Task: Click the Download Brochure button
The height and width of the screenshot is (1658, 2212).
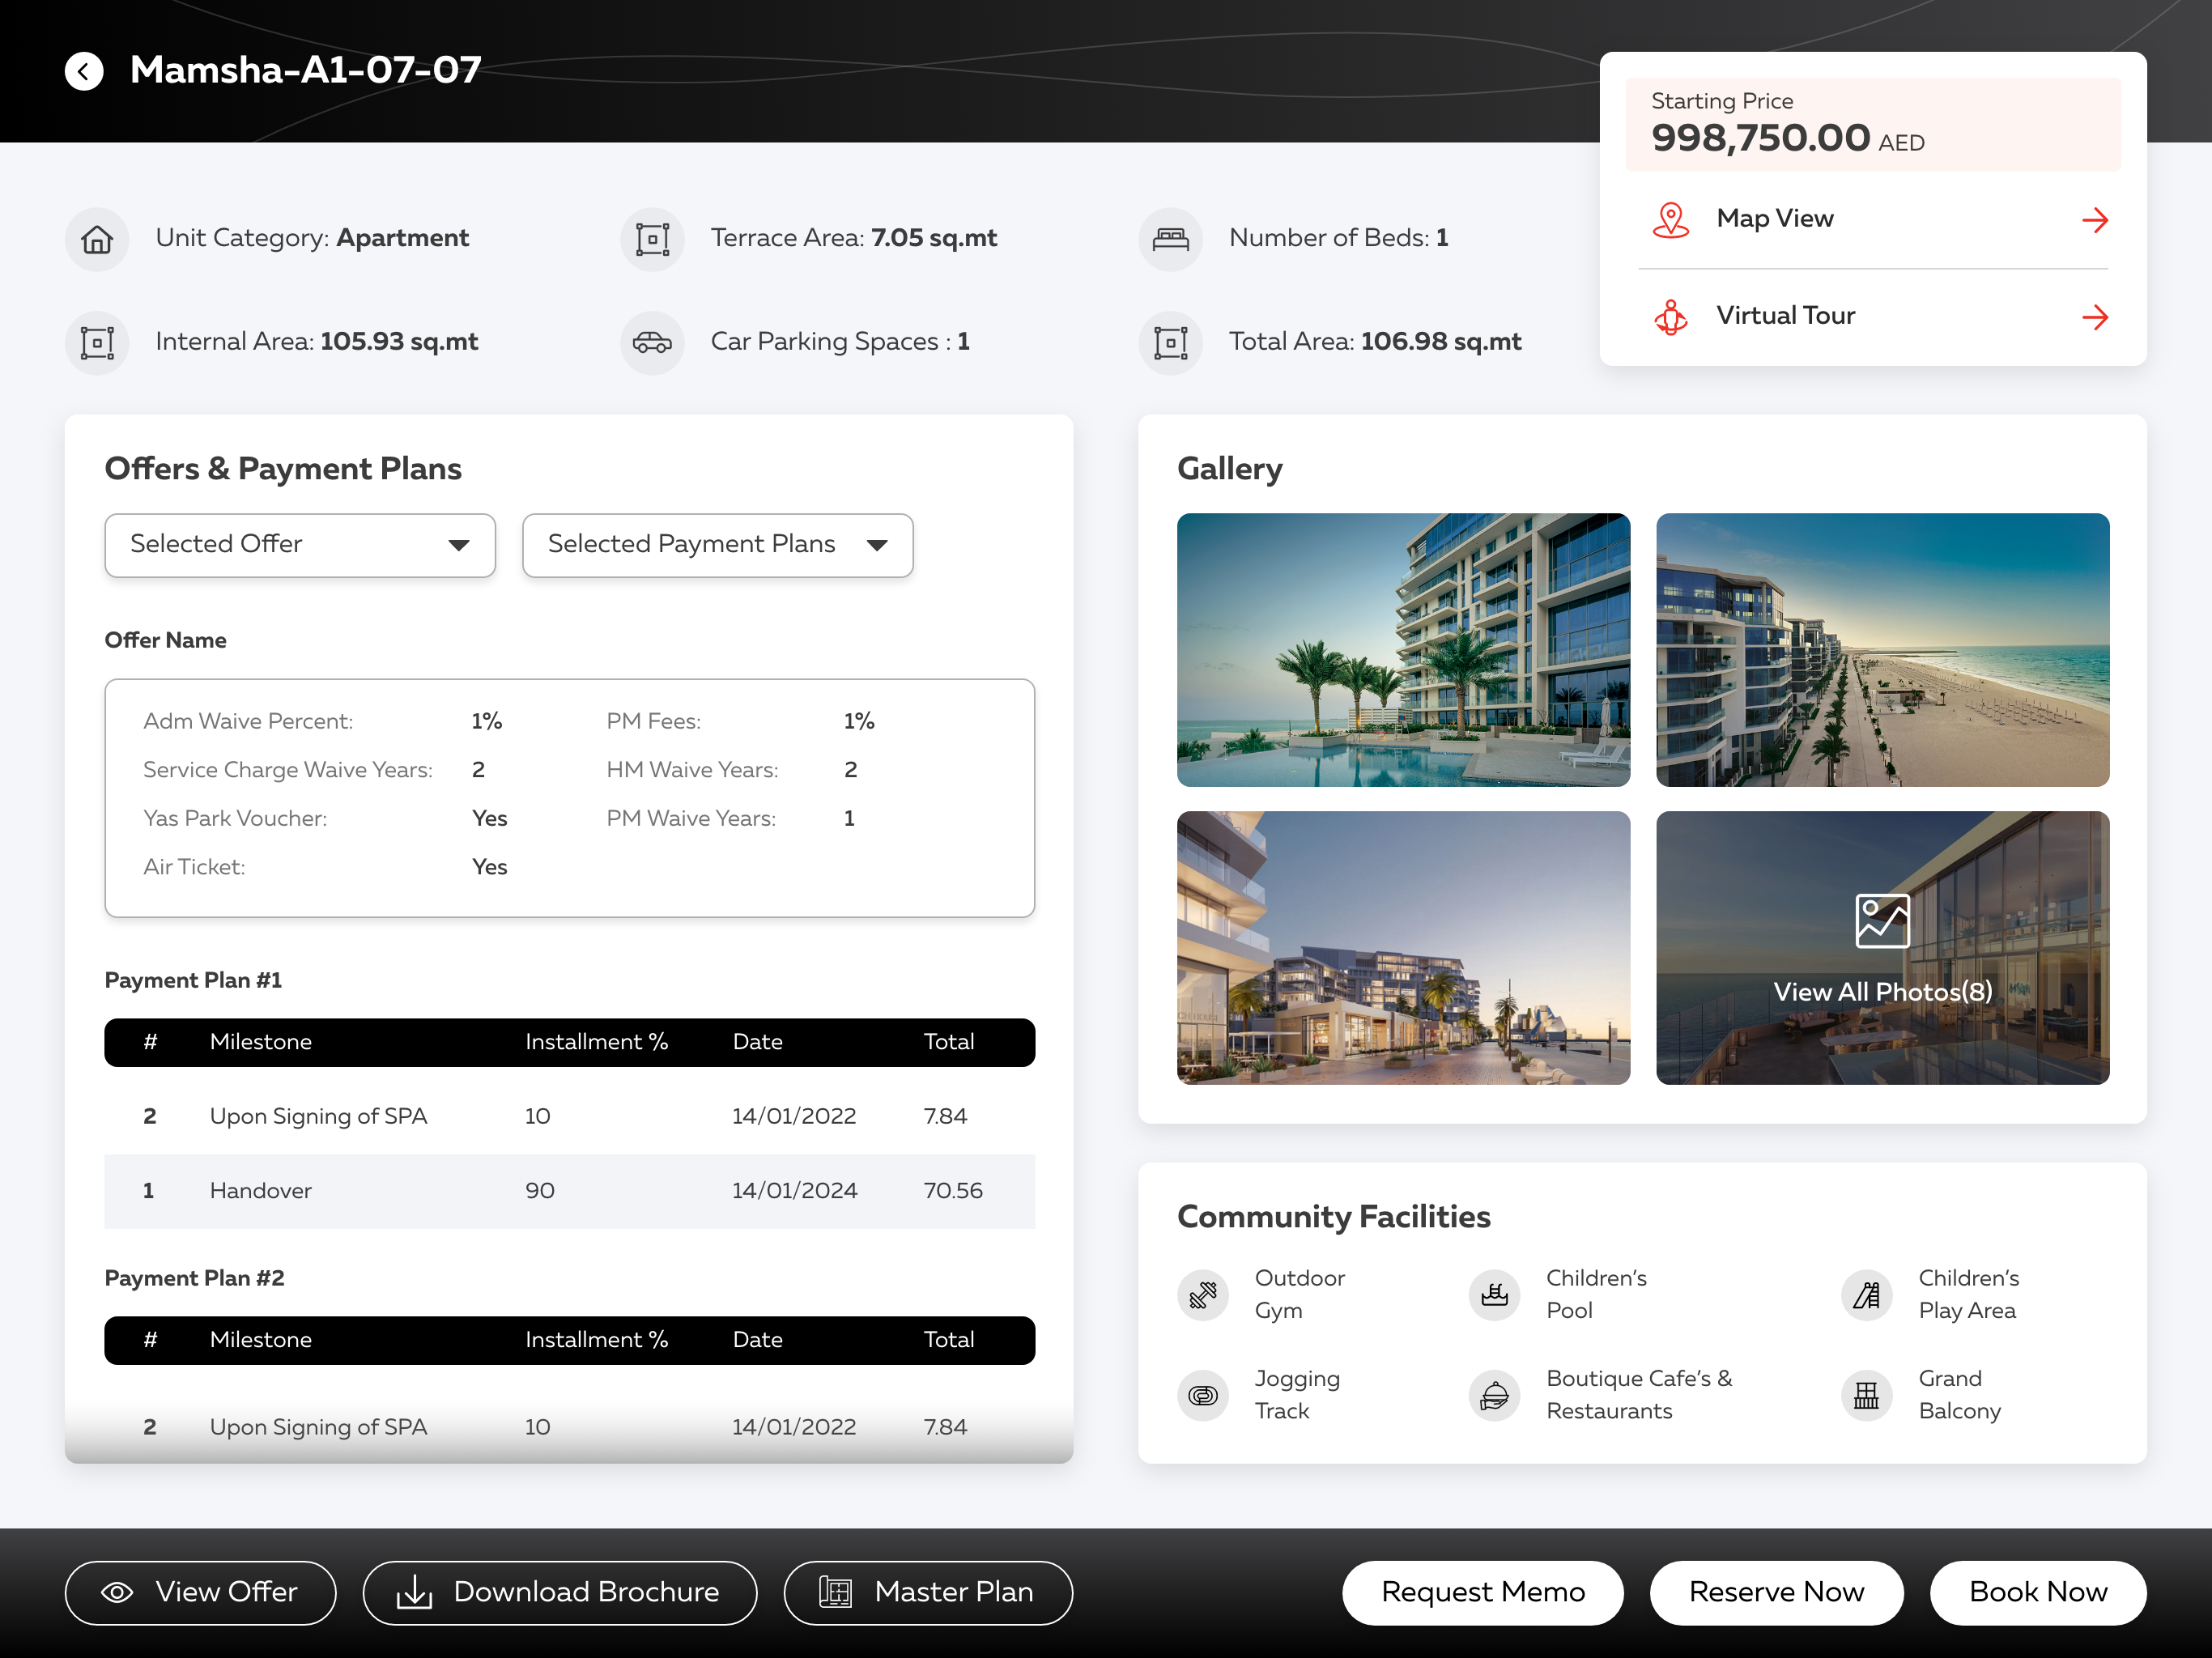Action: pyautogui.click(x=560, y=1593)
